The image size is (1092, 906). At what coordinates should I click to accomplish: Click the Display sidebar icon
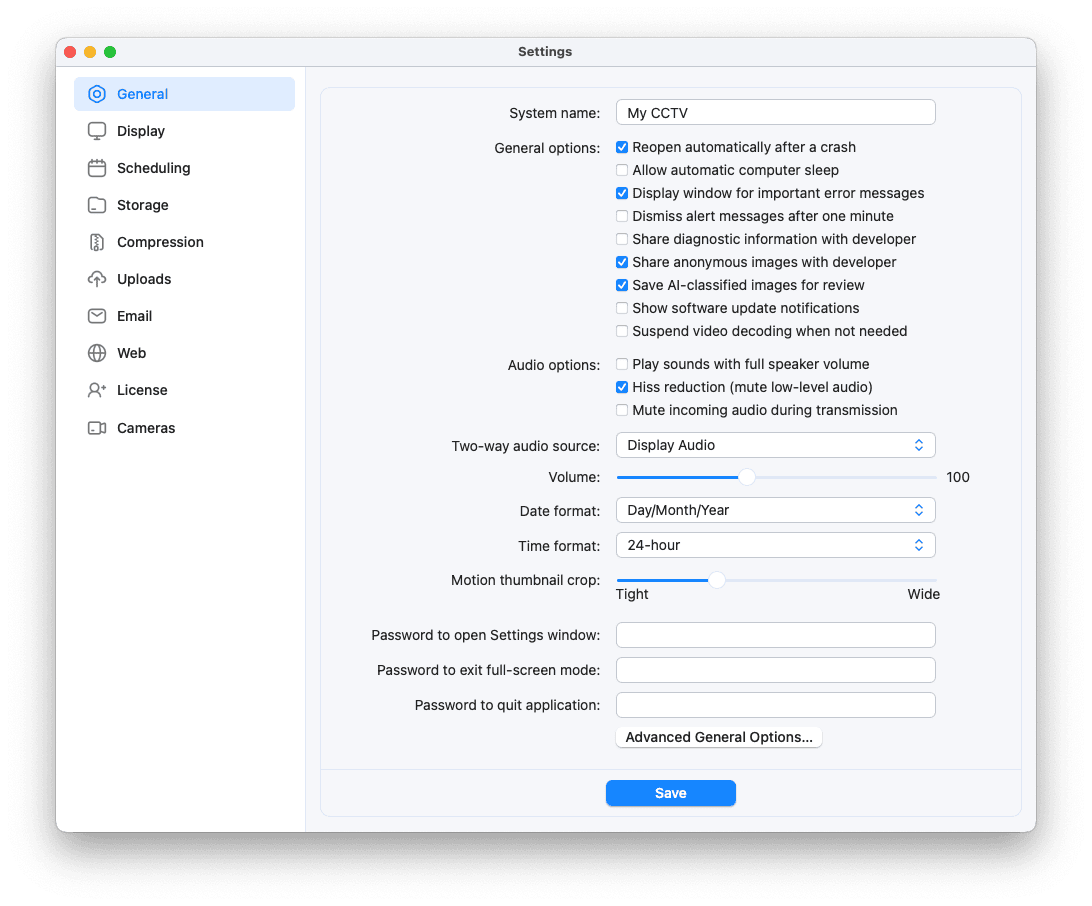96,131
